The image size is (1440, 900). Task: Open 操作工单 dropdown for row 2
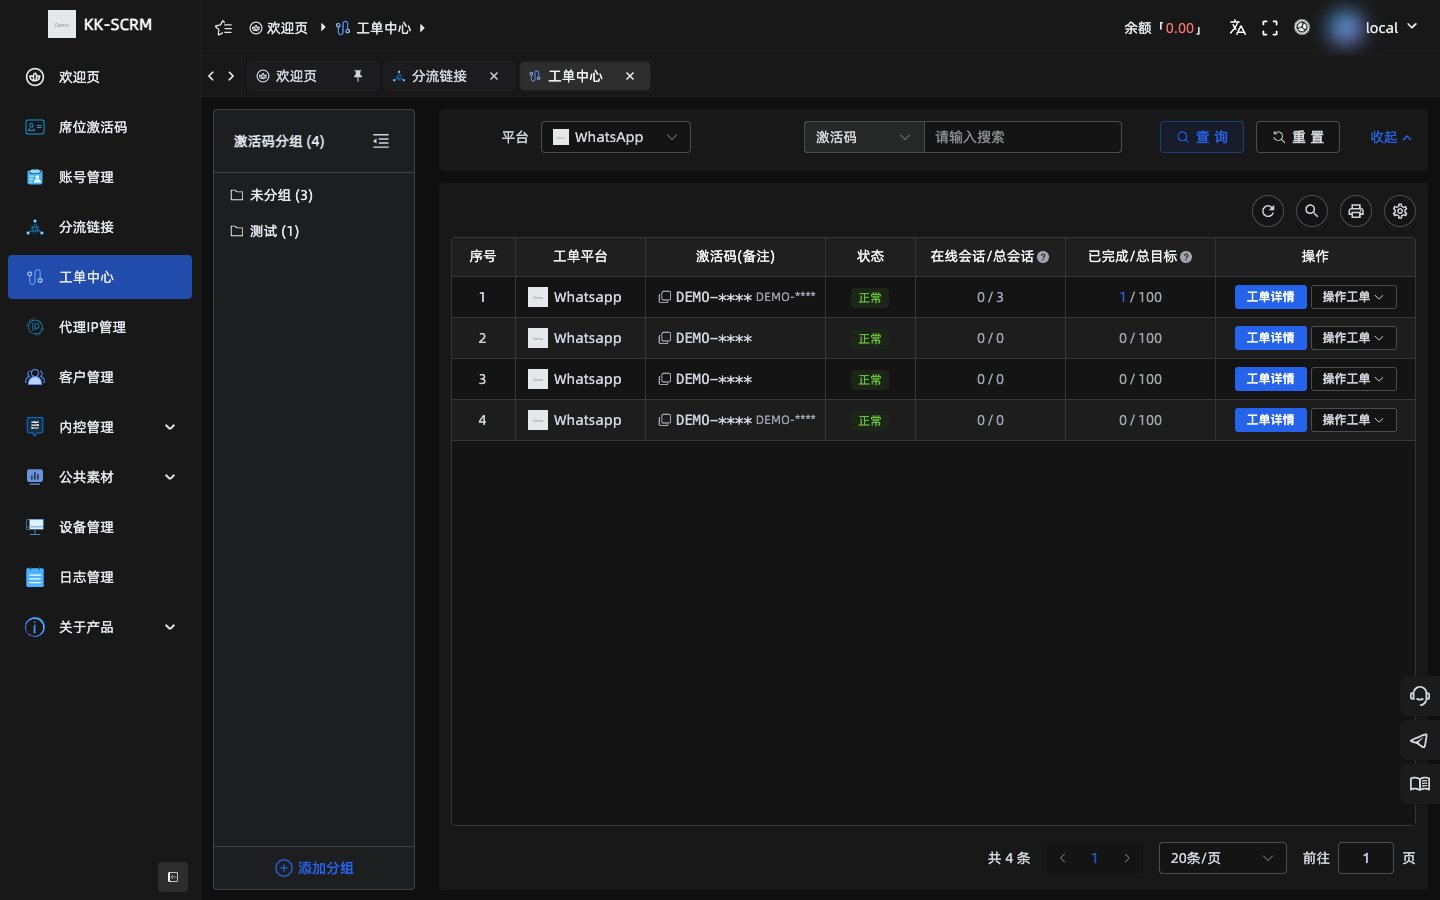pyautogui.click(x=1353, y=338)
